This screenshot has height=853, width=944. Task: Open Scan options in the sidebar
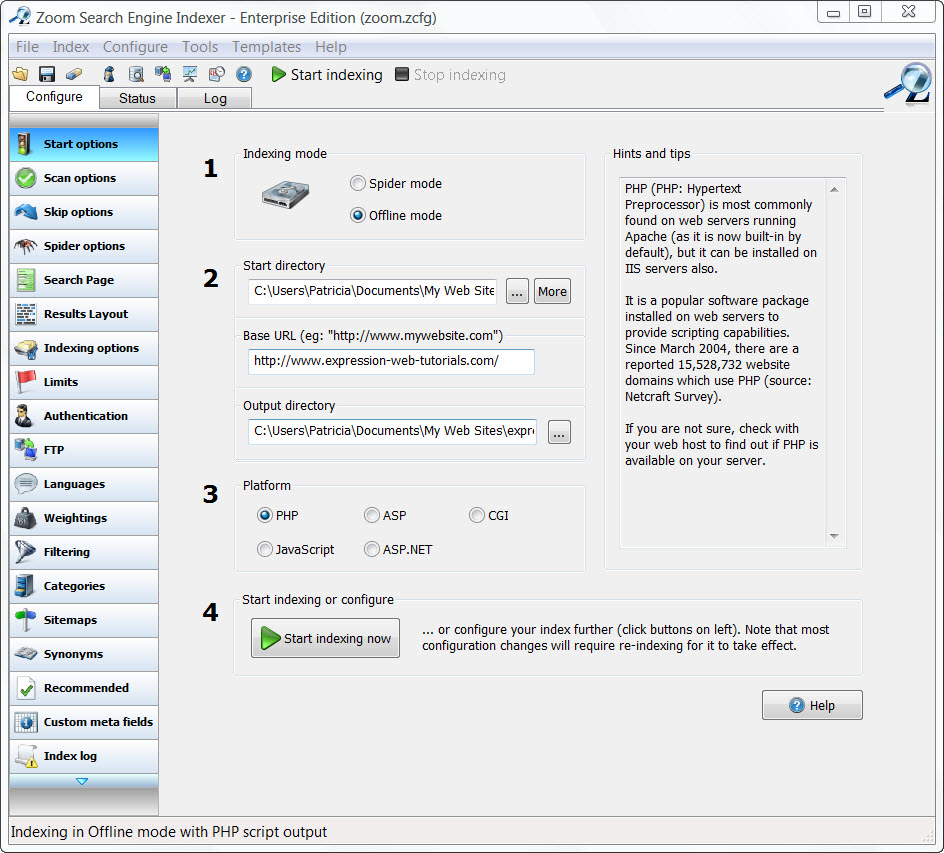click(x=84, y=178)
